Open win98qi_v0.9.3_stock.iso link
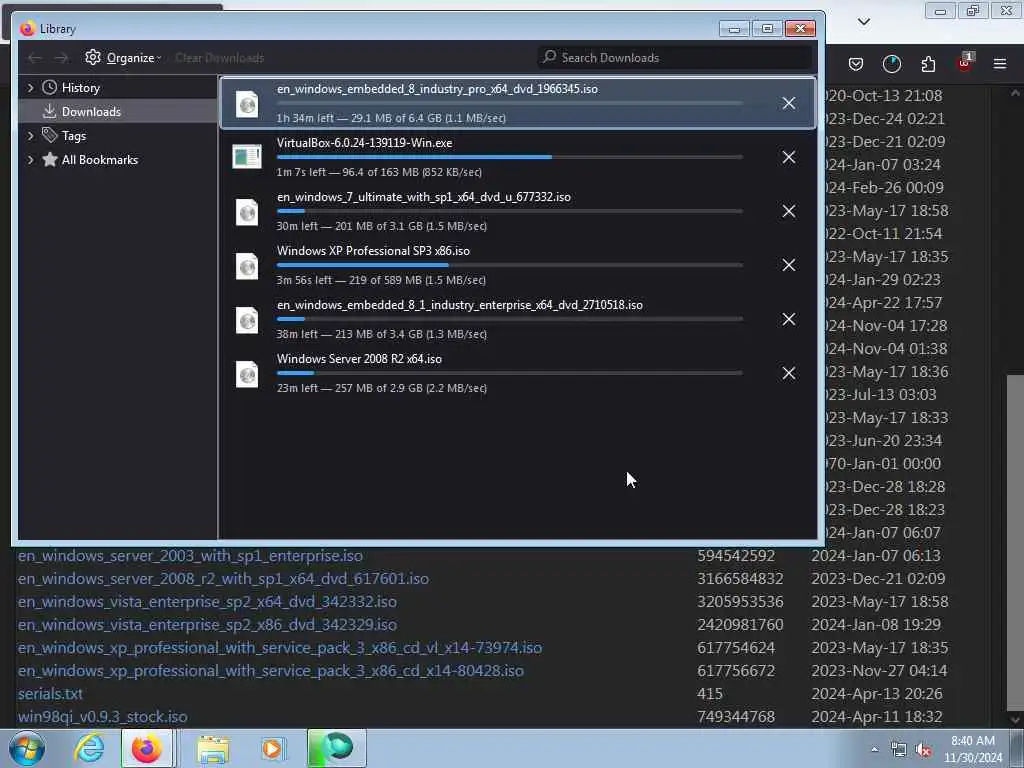Image resolution: width=1024 pixels, height=768 pixels. coord(103,716)
